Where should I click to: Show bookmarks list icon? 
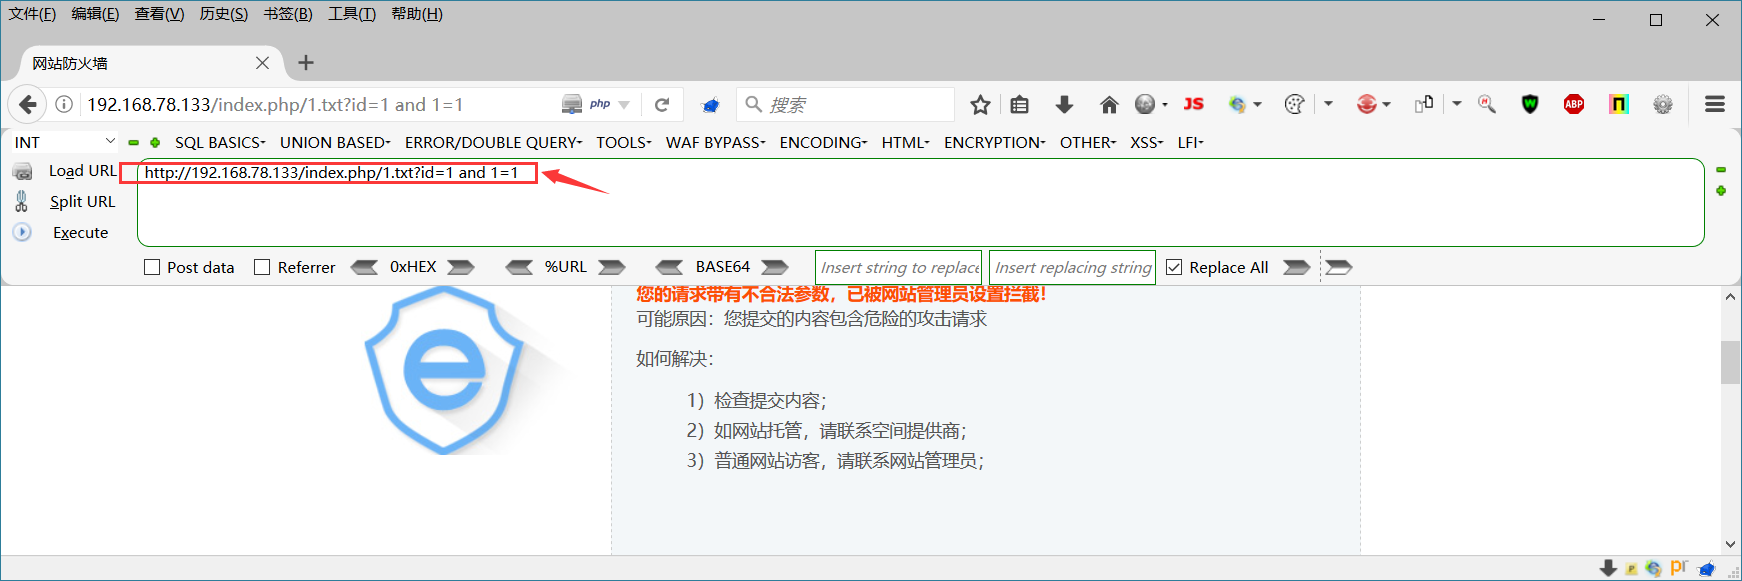[x=1019, y=104]
